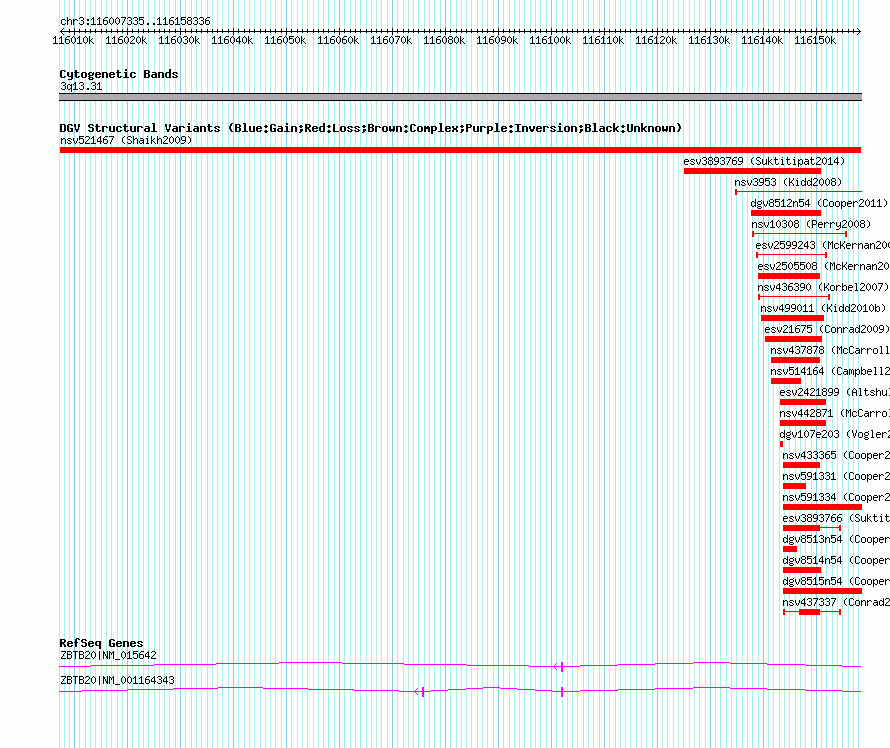Click the 116100k ruler tick label

pos(550,41)
